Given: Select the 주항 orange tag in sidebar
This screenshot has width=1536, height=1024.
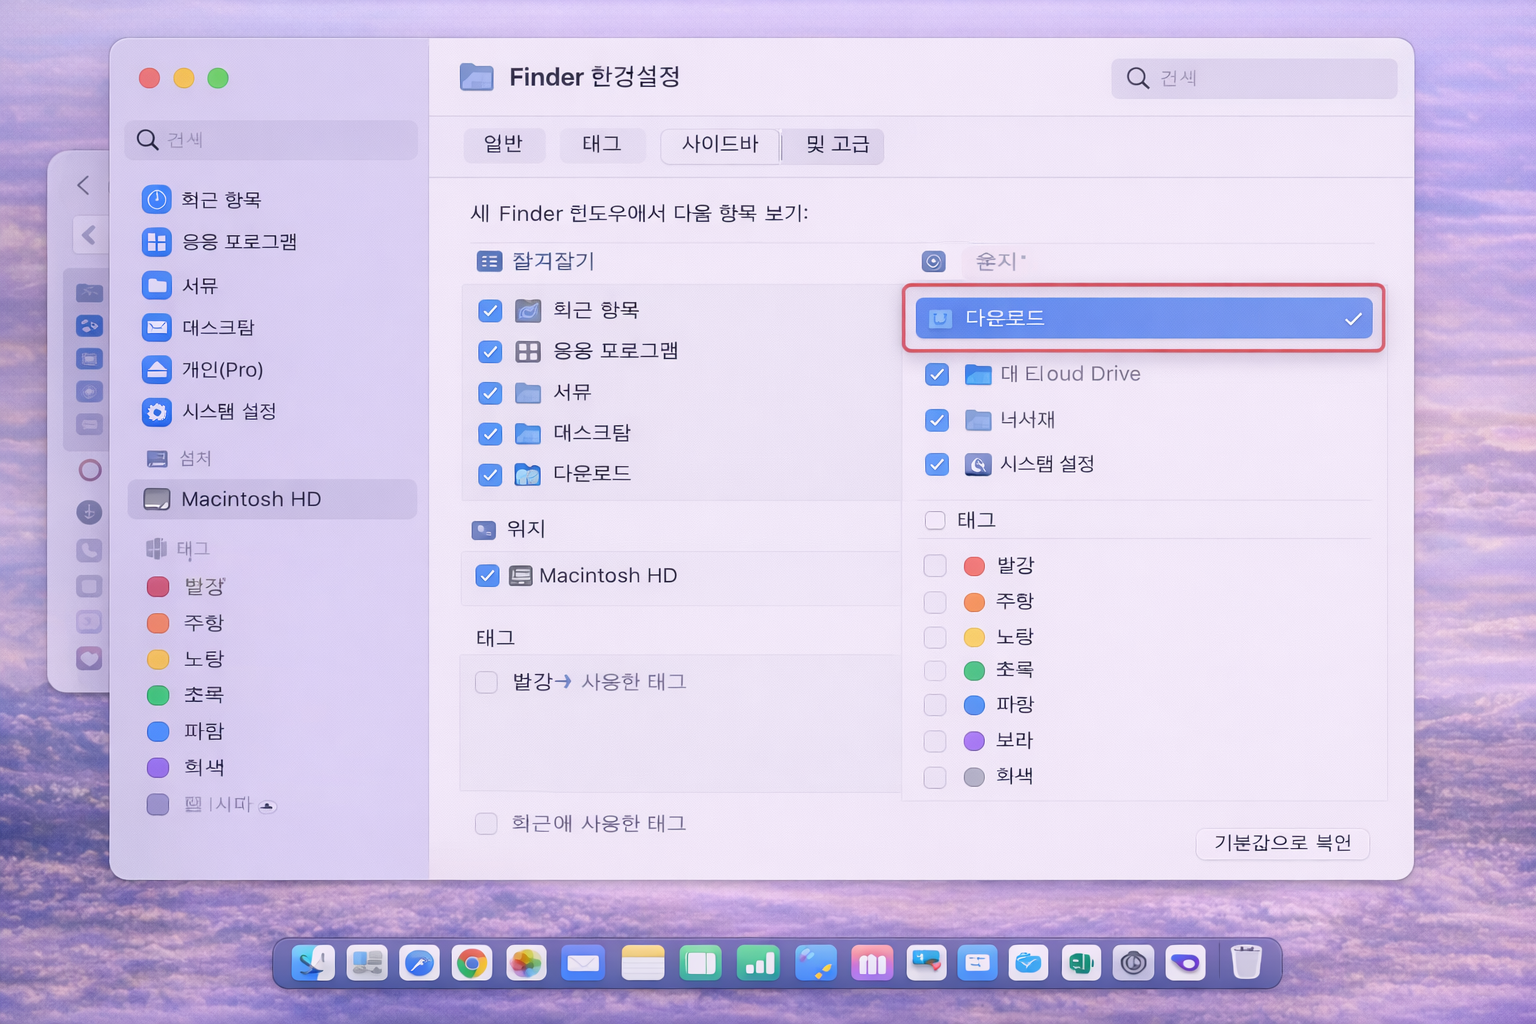Looking at the screenshot, I should [188, 623].
